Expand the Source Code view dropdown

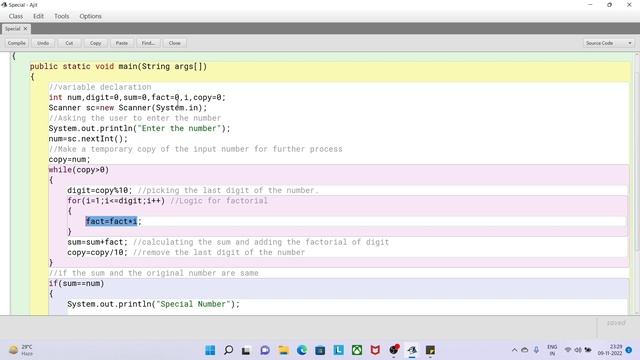pyautogui.click(x=608, y=43)
